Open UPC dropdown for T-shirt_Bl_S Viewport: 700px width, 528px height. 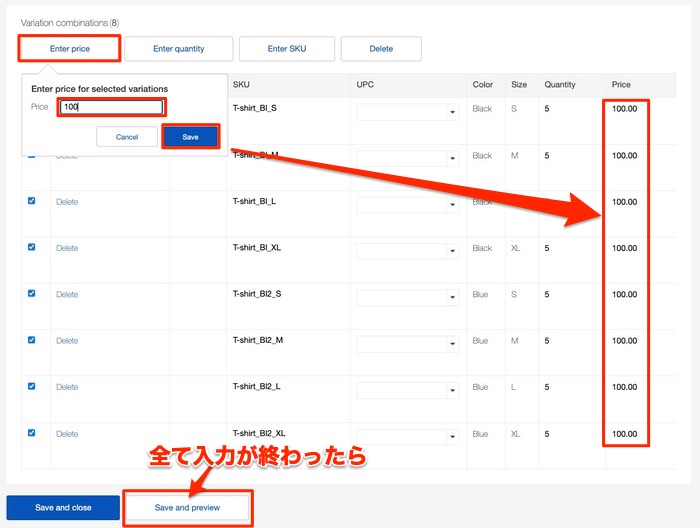452,112
